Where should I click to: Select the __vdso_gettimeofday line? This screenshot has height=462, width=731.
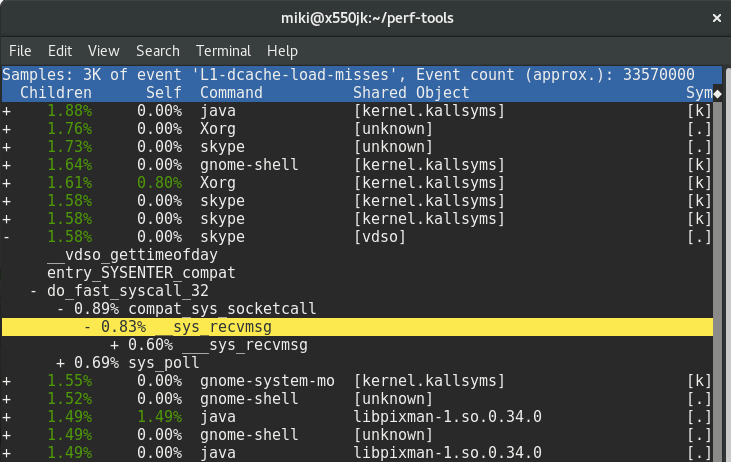coord(126,255)
